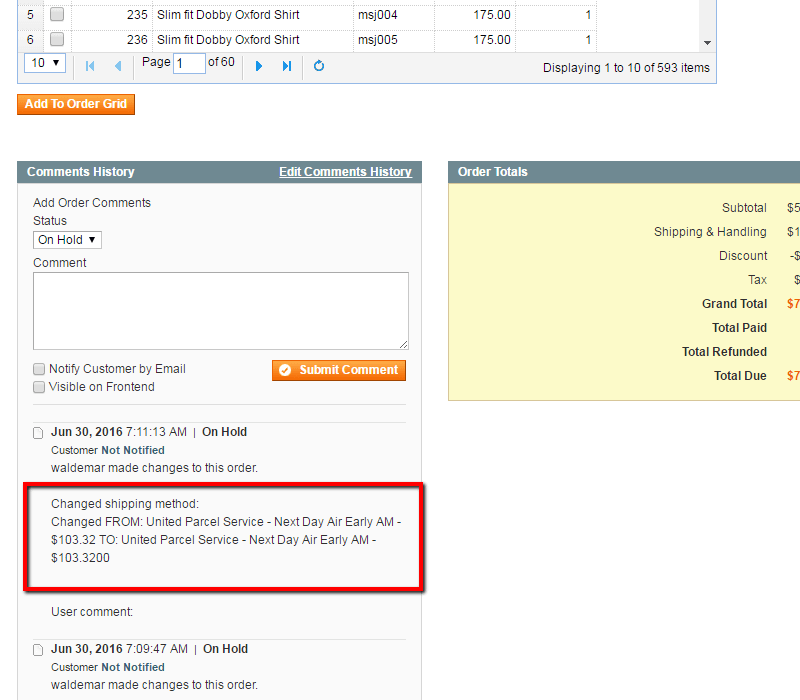Screen dimensions: 800x700
Task: Jump to last page of grid
Action: [x=287, y=66]
